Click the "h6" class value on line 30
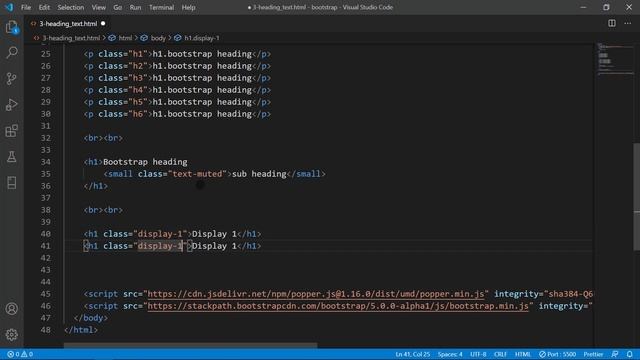 coord(138,114)
